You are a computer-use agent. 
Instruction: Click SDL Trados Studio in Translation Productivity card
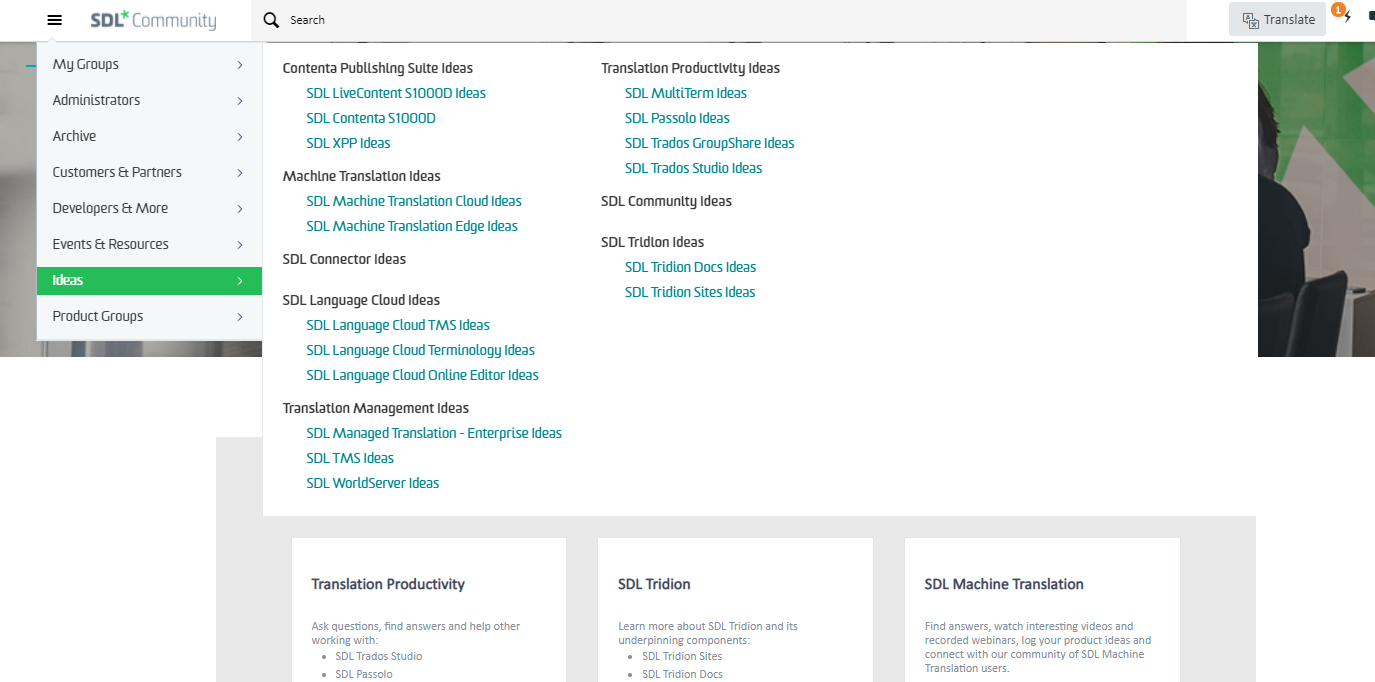pyautogui.click(x=379, y=656)
